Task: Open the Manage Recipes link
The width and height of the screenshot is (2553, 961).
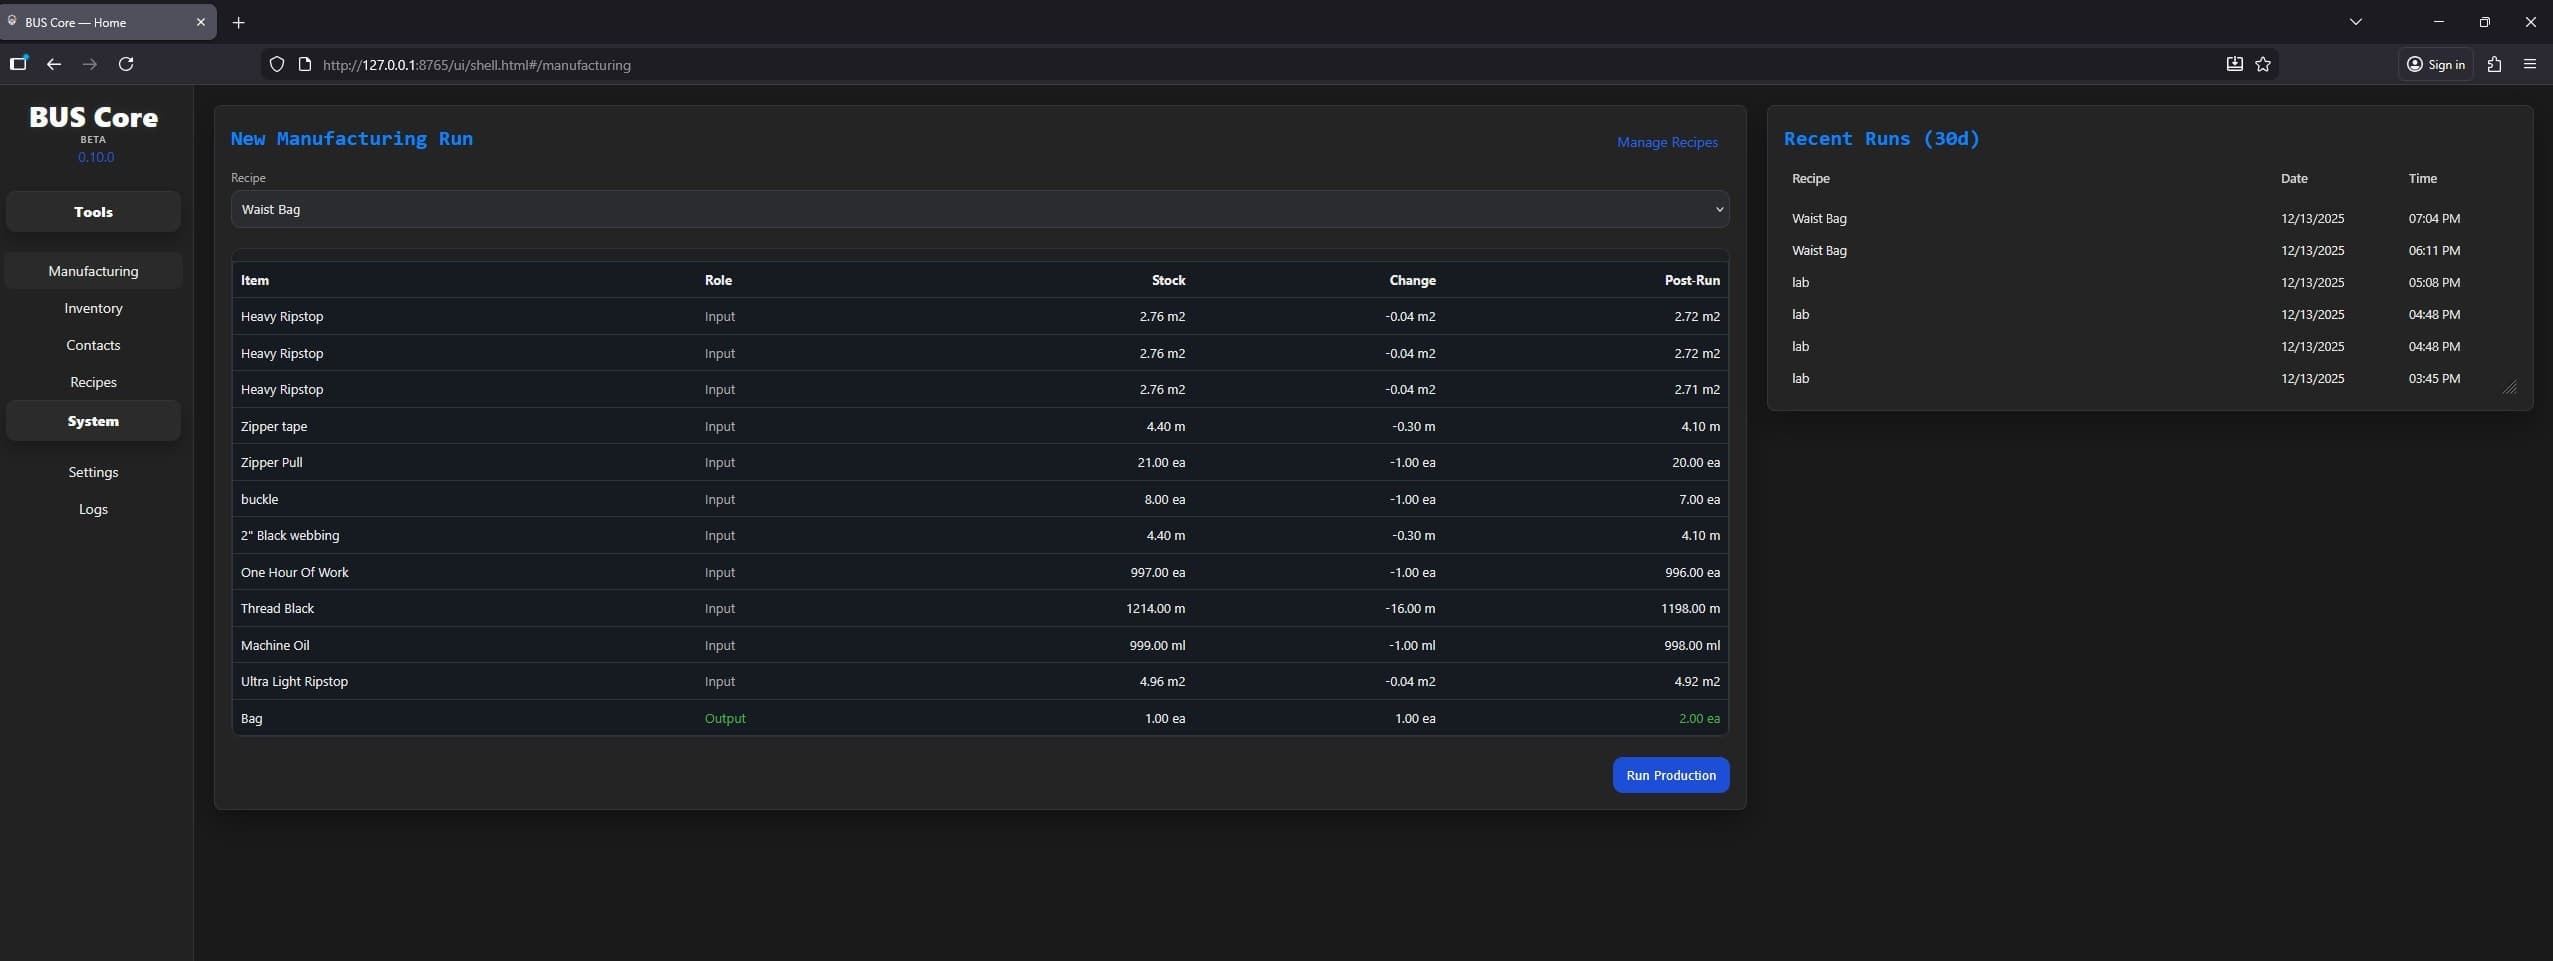Action: (1666, 141)
